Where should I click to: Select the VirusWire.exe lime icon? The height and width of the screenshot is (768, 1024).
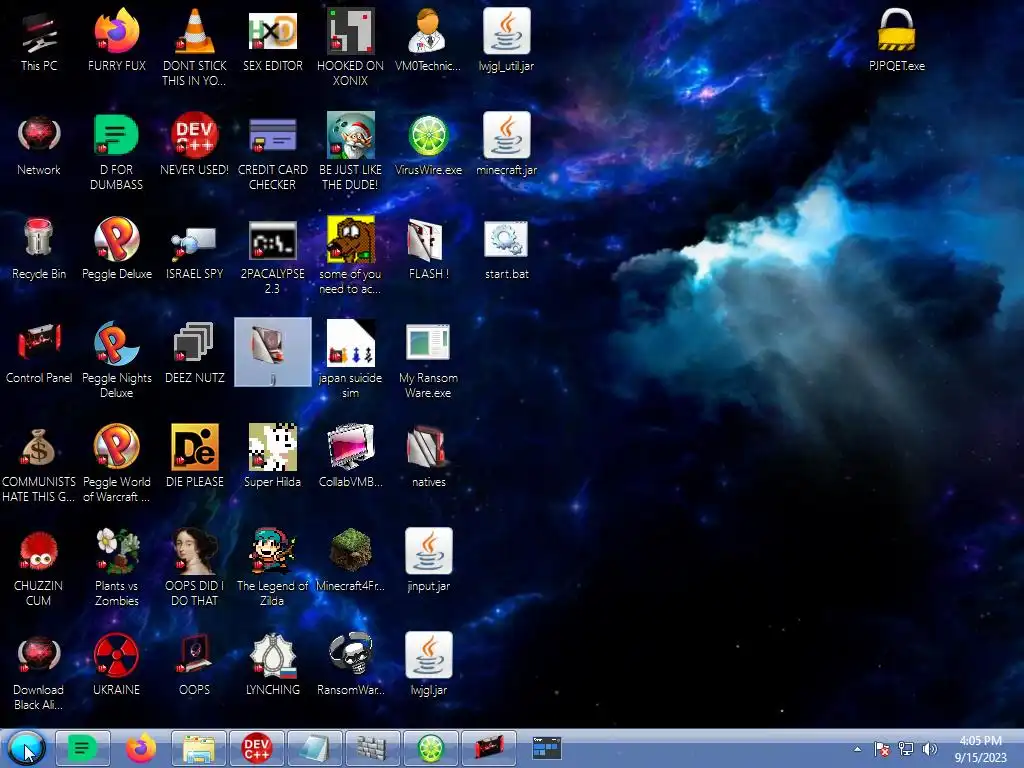coord(428,145)
